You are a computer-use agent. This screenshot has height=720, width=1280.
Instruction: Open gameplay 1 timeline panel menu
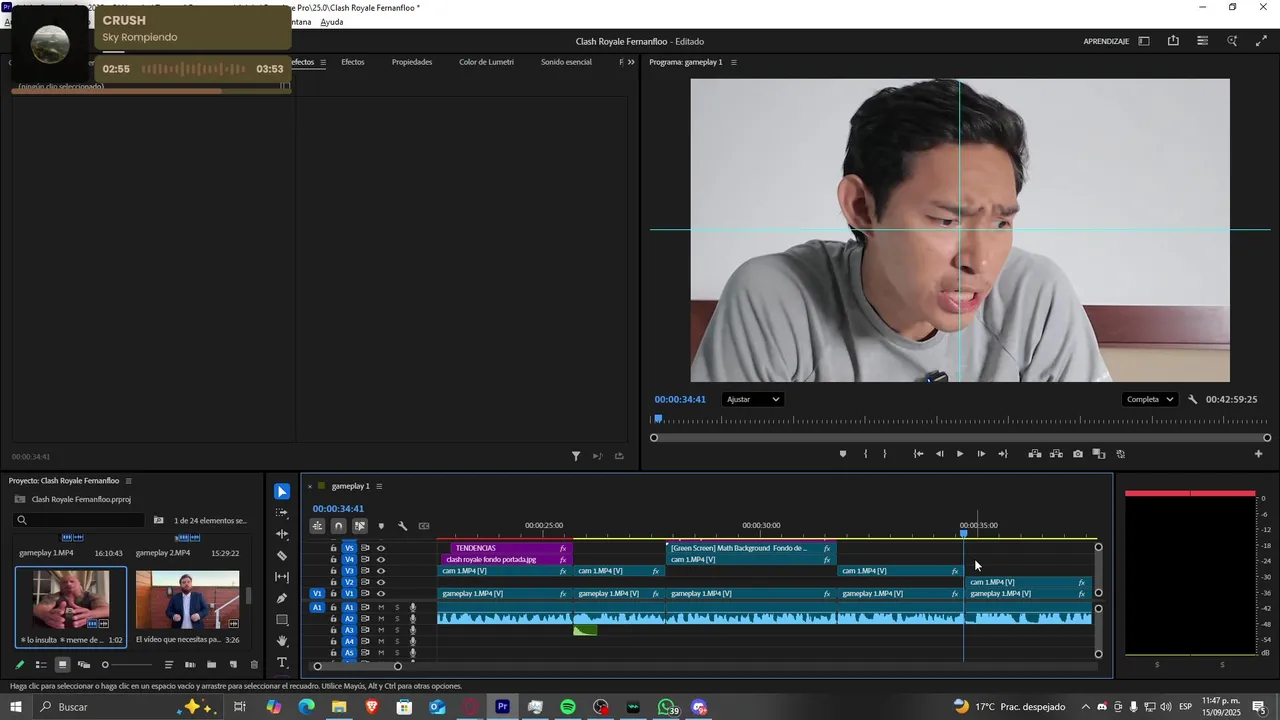pos(379,486)
